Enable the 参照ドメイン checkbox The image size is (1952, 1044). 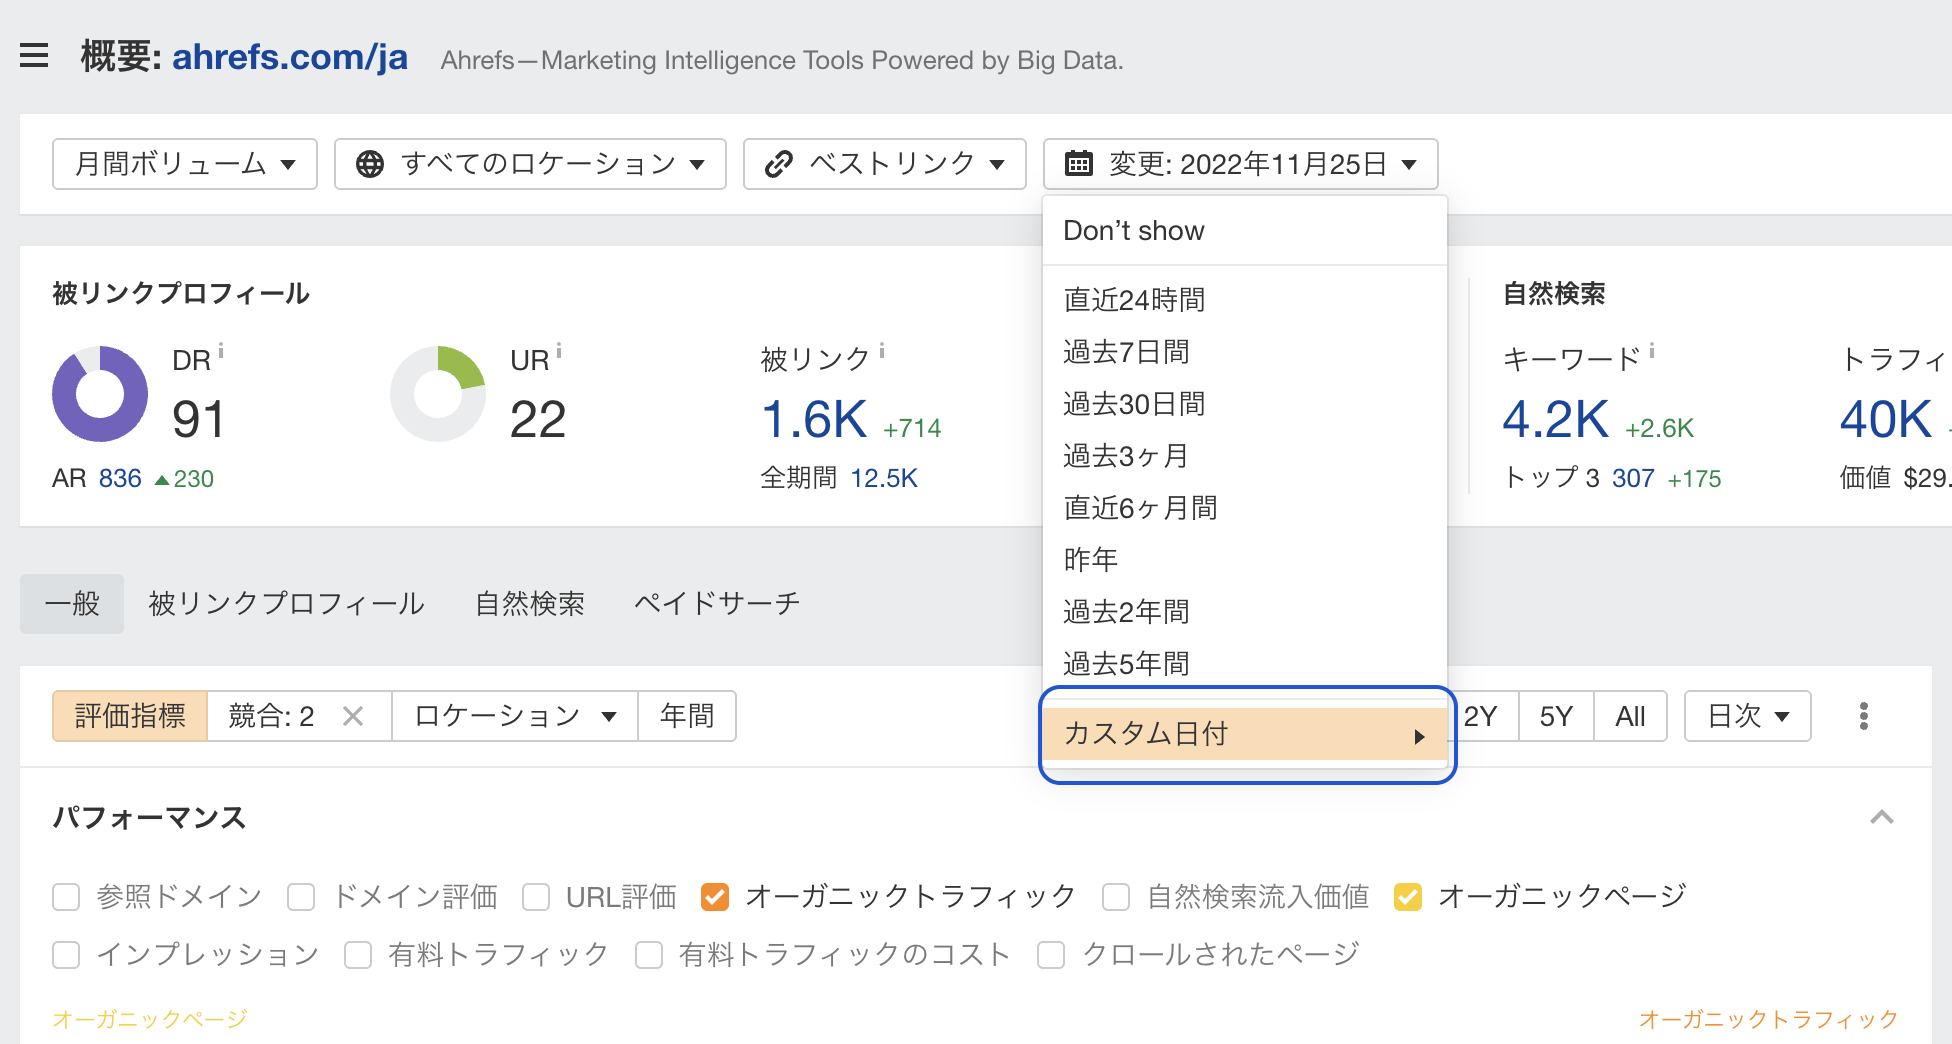[x=66, y=897]
